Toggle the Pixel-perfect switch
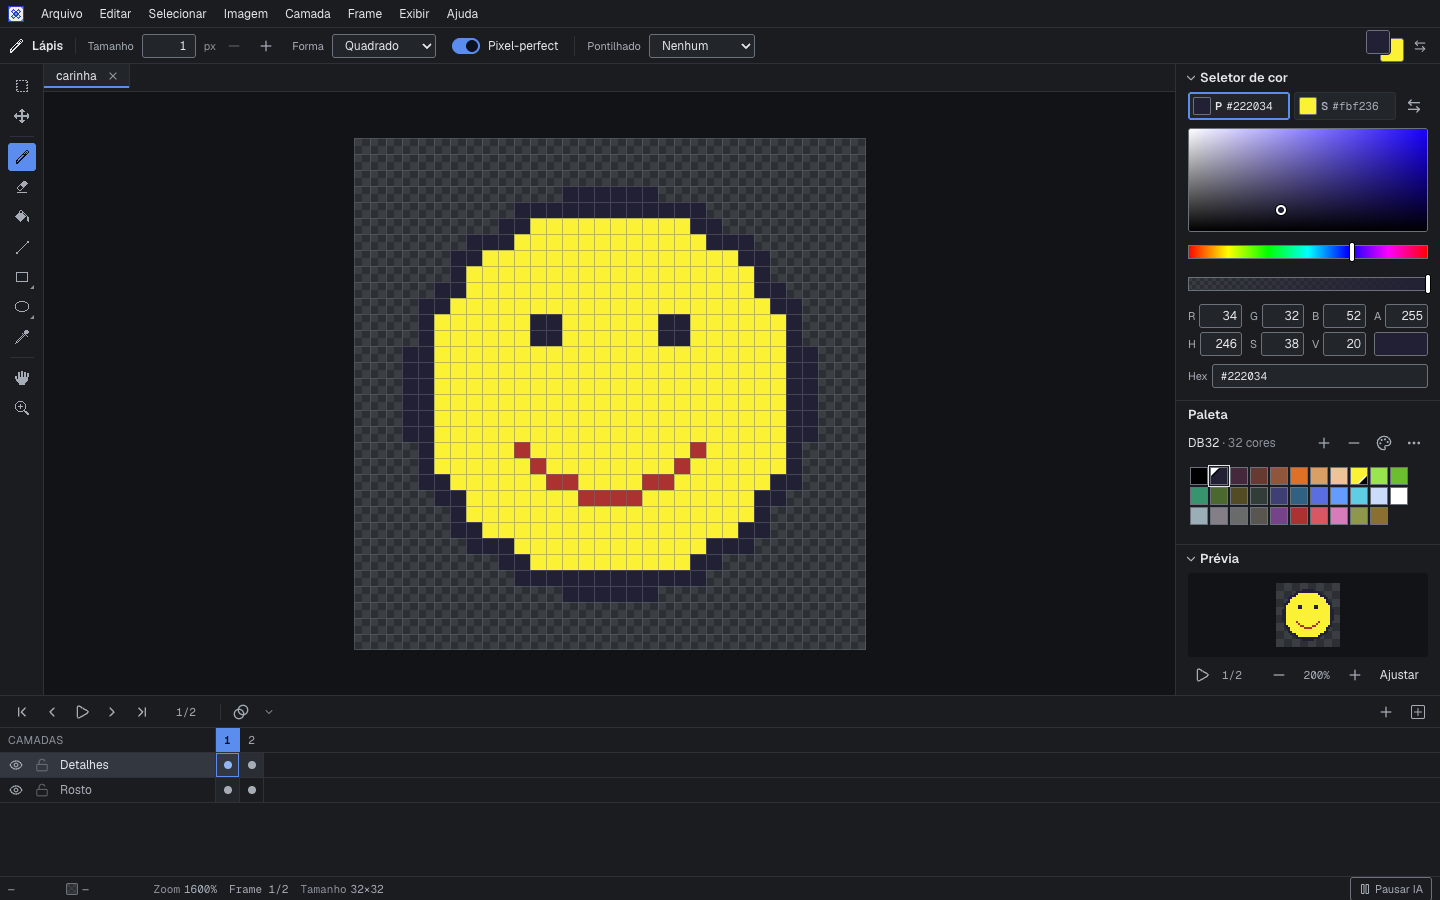Viewport: 1440px width, 900px height. [466, 46]
